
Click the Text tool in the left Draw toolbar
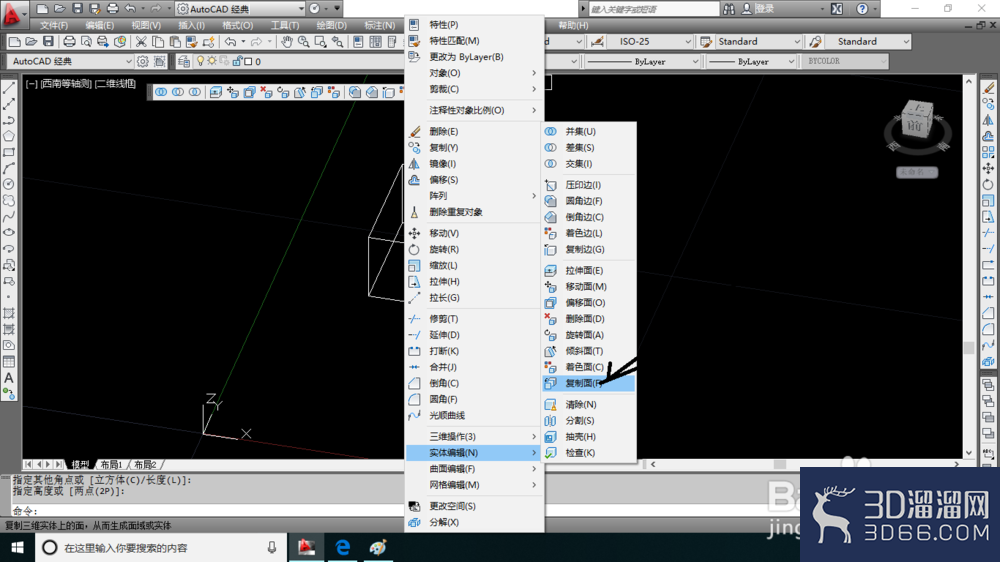9,378
